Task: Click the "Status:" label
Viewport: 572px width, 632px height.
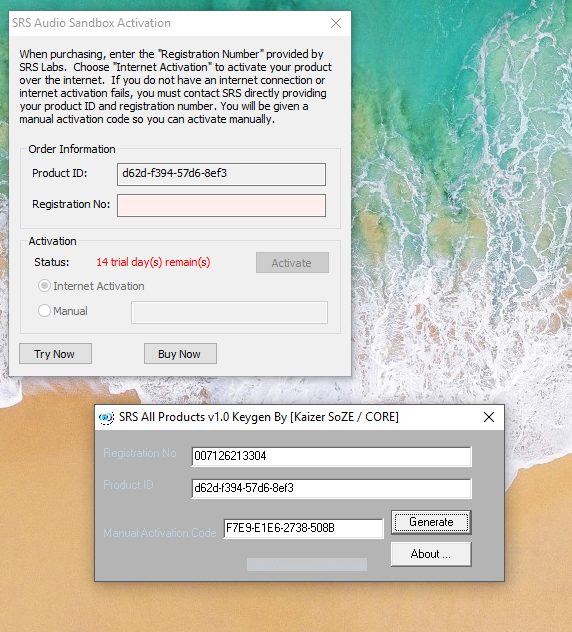Action: pyautogui.click(x=52, y=262)
